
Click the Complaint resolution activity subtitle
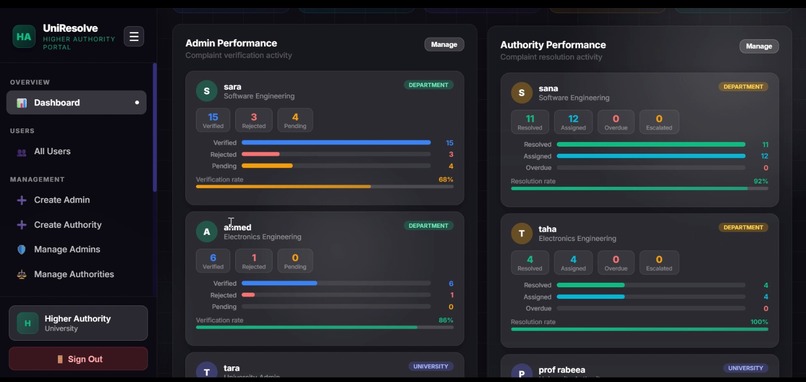click(551, 57)
